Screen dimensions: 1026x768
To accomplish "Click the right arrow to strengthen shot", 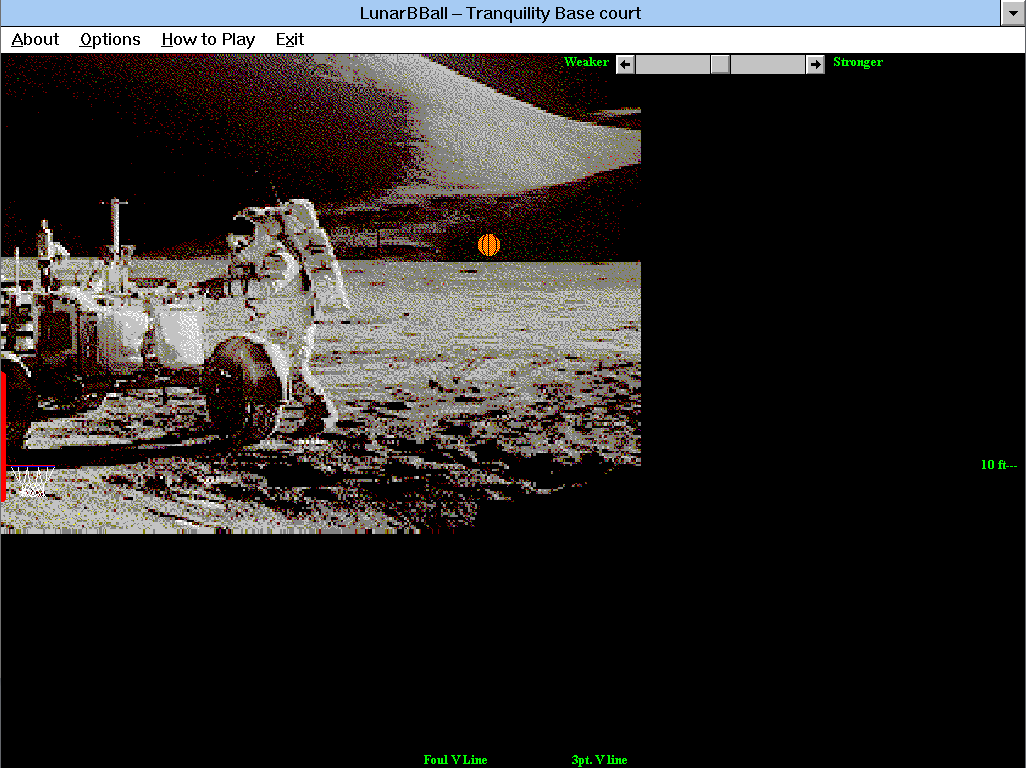I will 815,64.
